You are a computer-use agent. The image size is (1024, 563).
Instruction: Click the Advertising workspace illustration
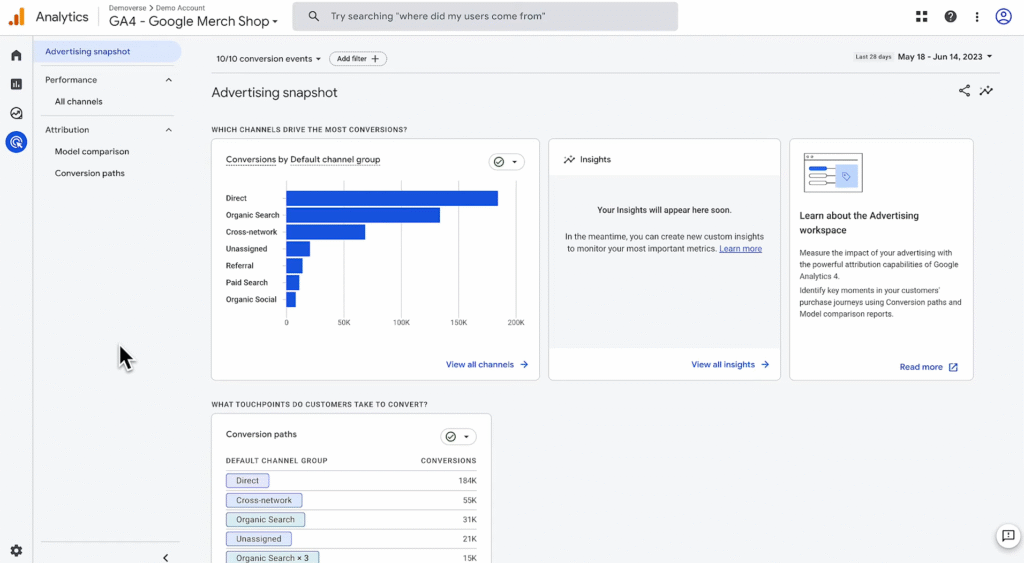point(833,172)
